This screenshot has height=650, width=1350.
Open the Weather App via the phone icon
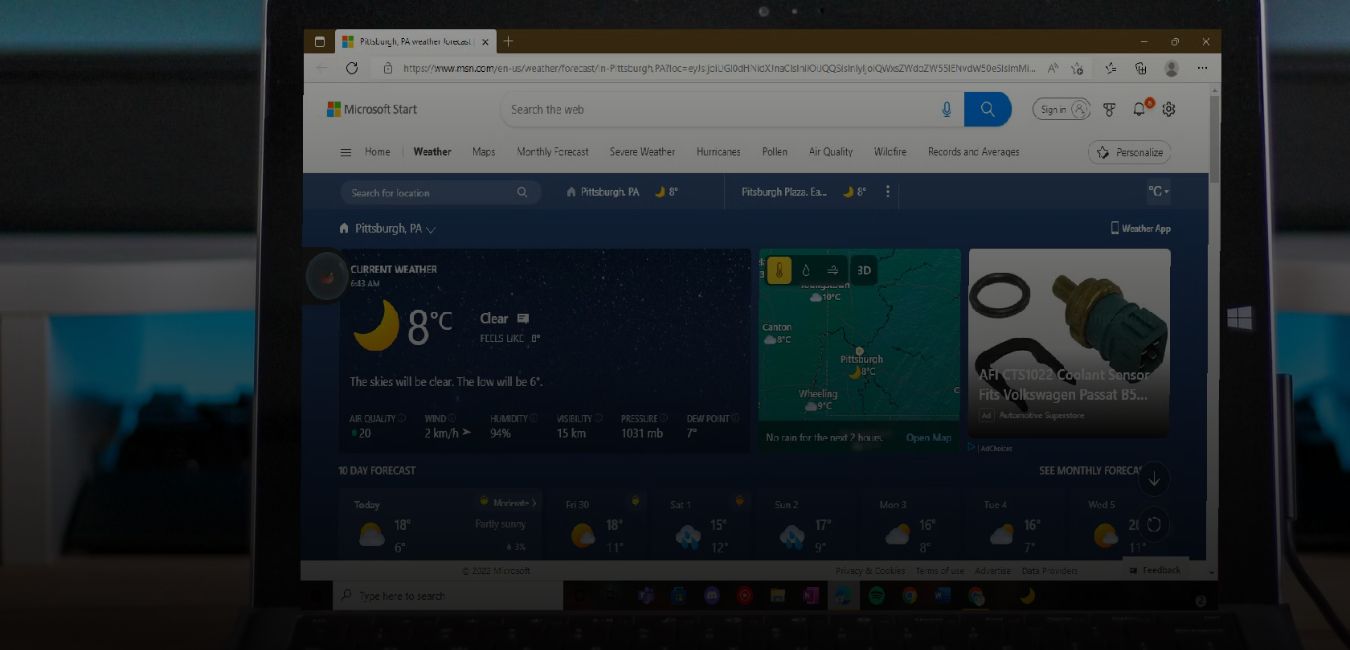click(1141, 228)
